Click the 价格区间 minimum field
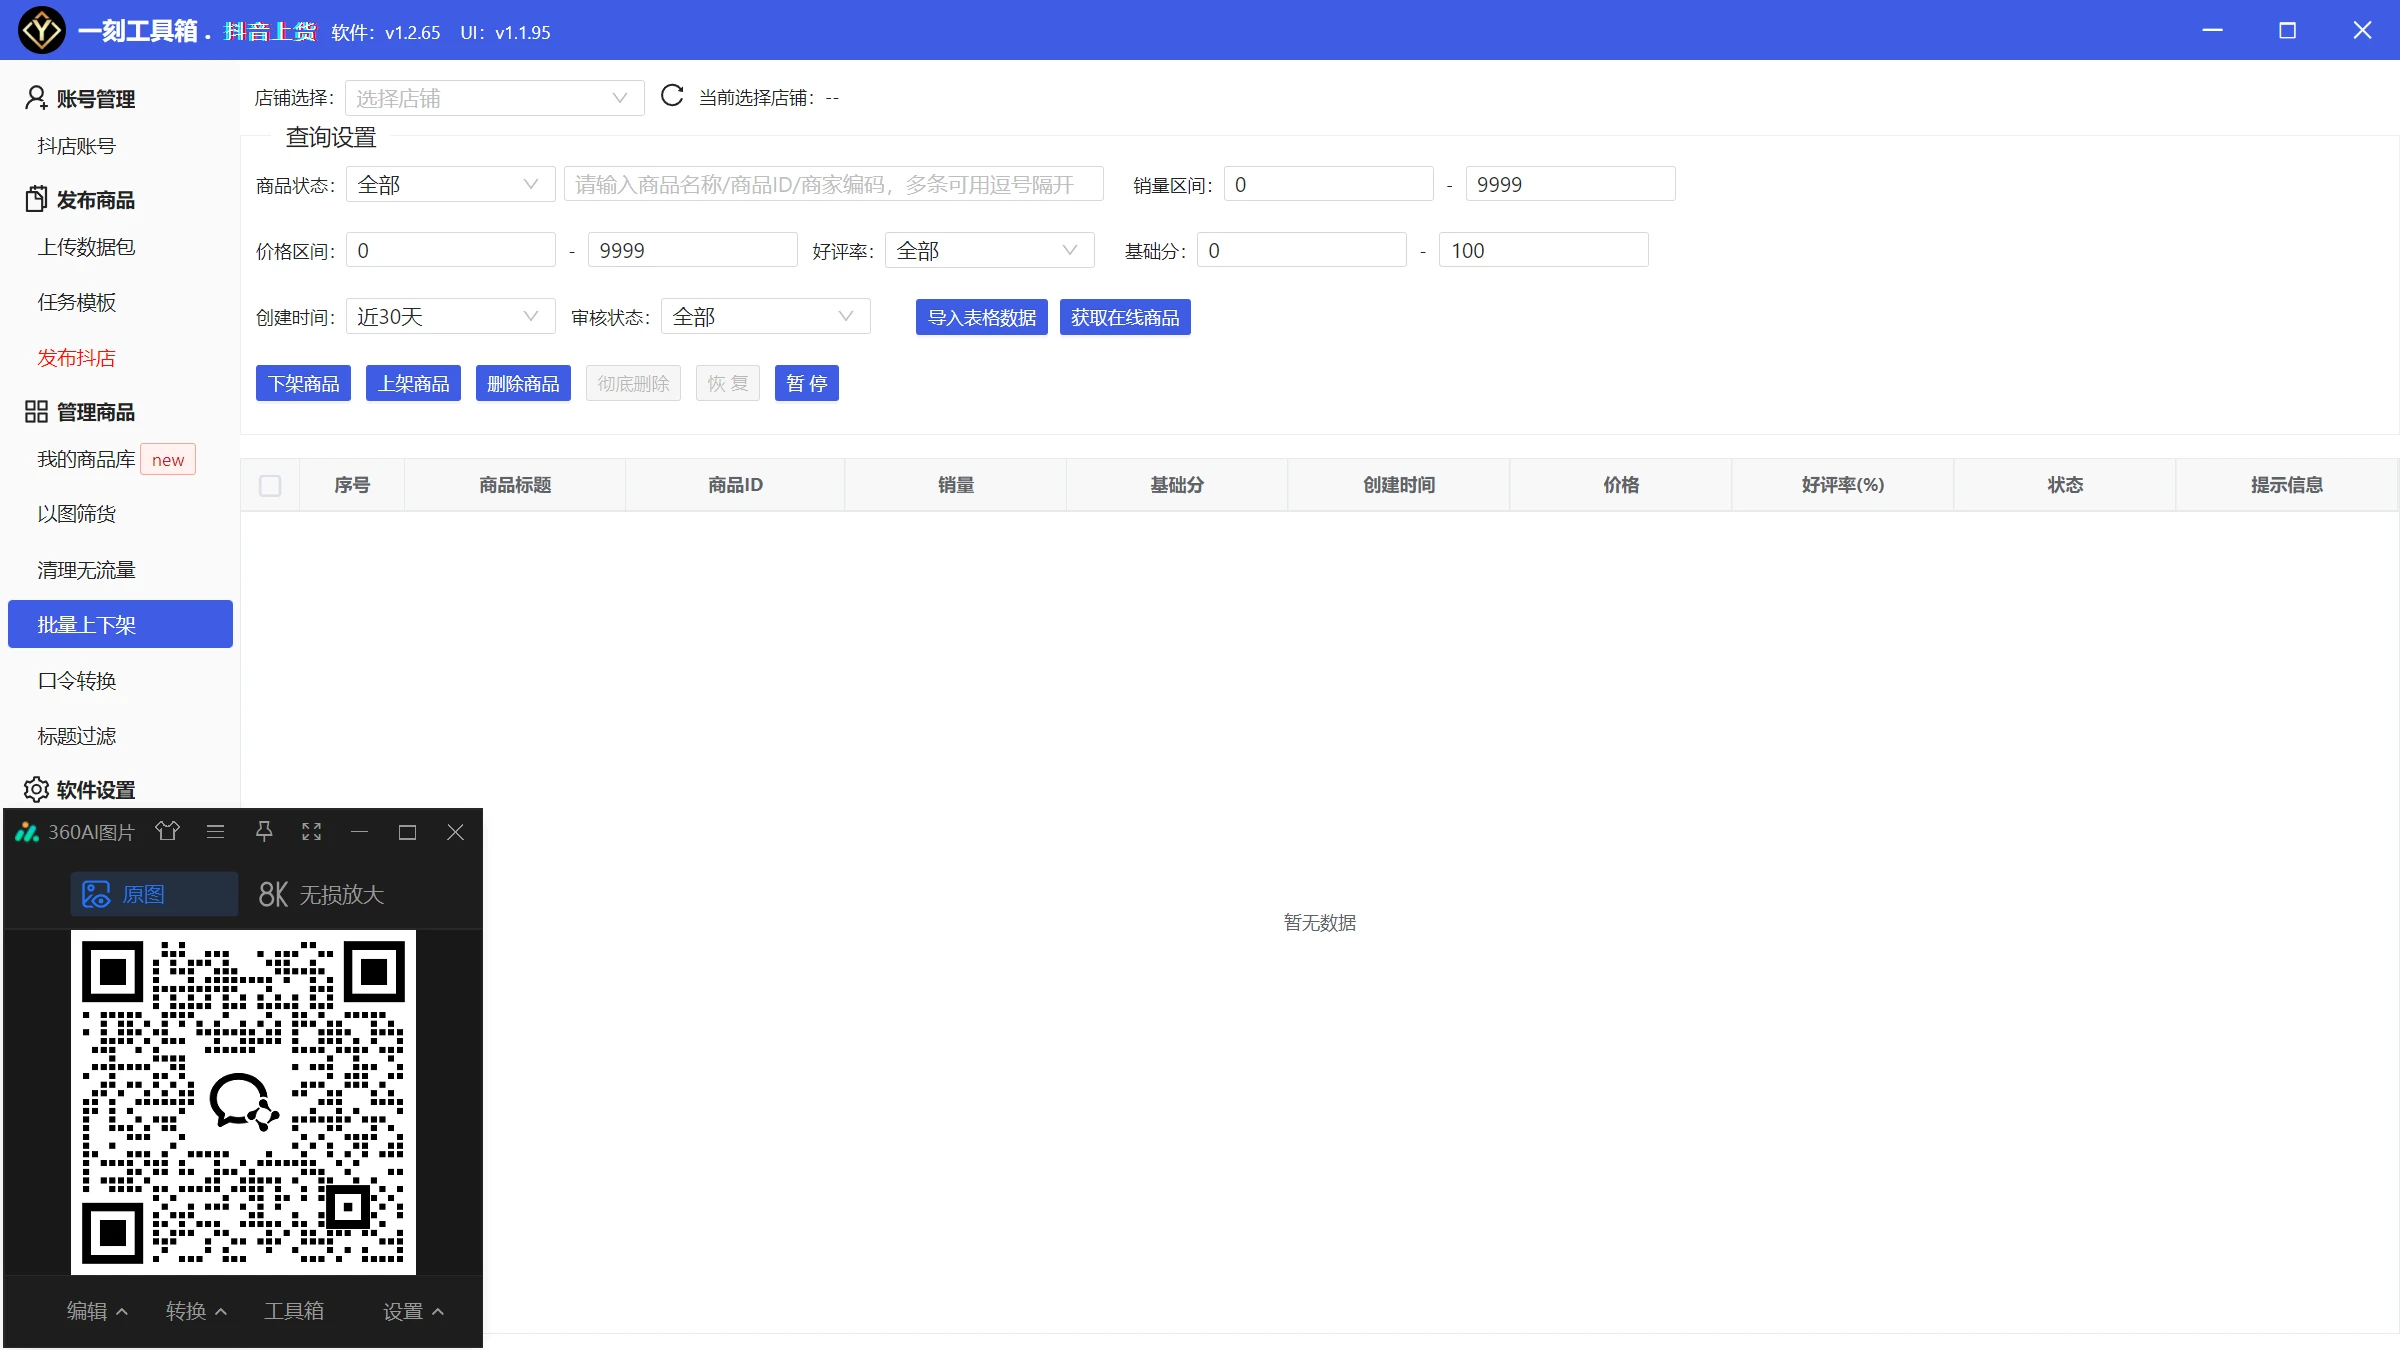The width and height of the screenshot is (2400, 1350). (450, 250)
